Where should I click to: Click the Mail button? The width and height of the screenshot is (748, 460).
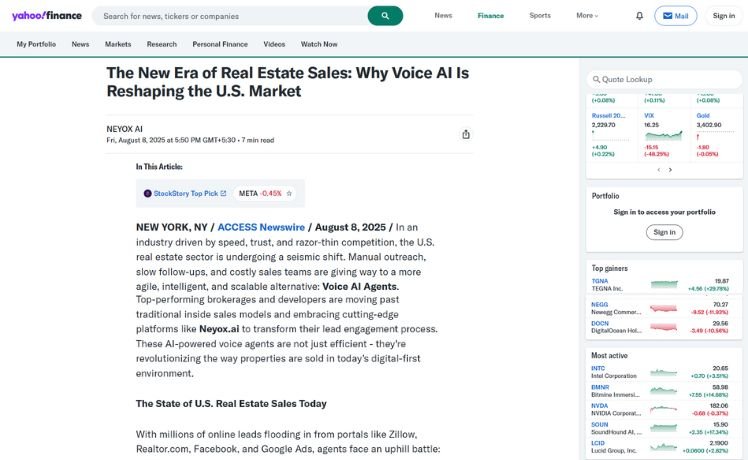click(x=675, y=16)
